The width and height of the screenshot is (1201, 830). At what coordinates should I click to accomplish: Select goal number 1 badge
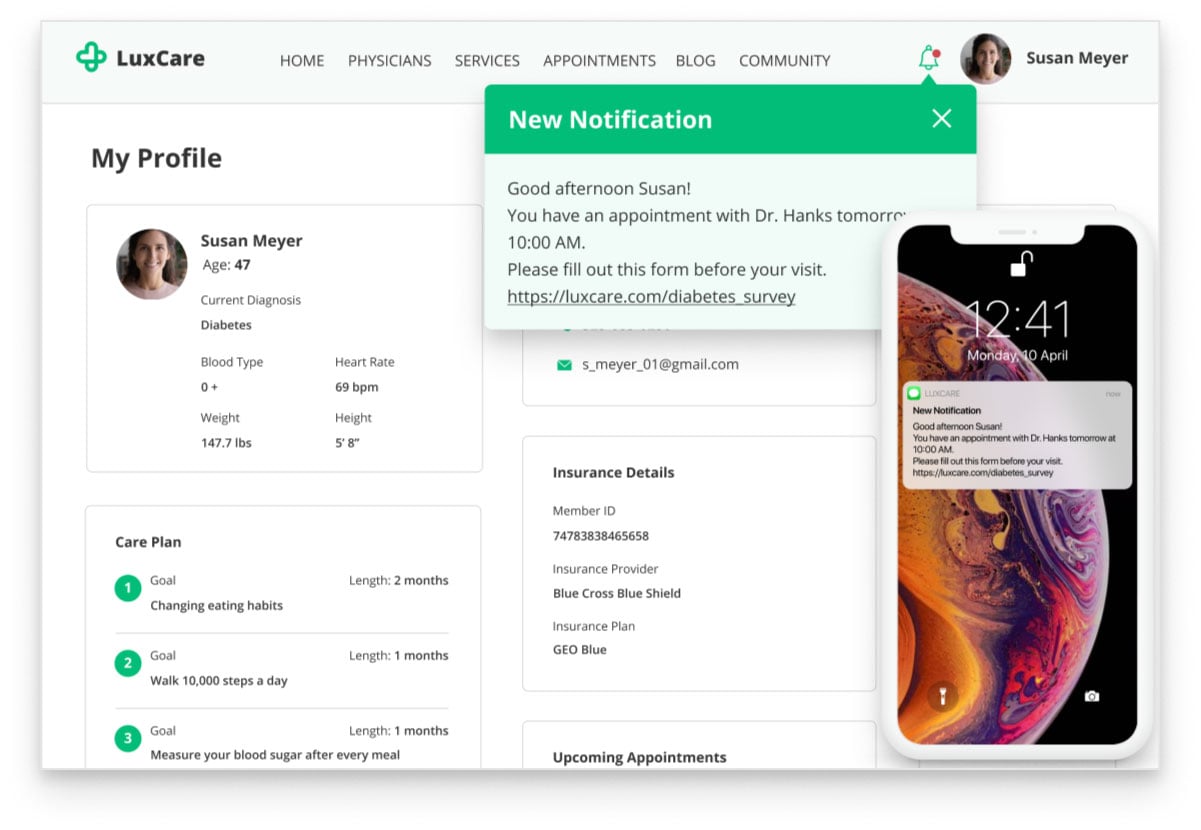[x=127, y=589]
